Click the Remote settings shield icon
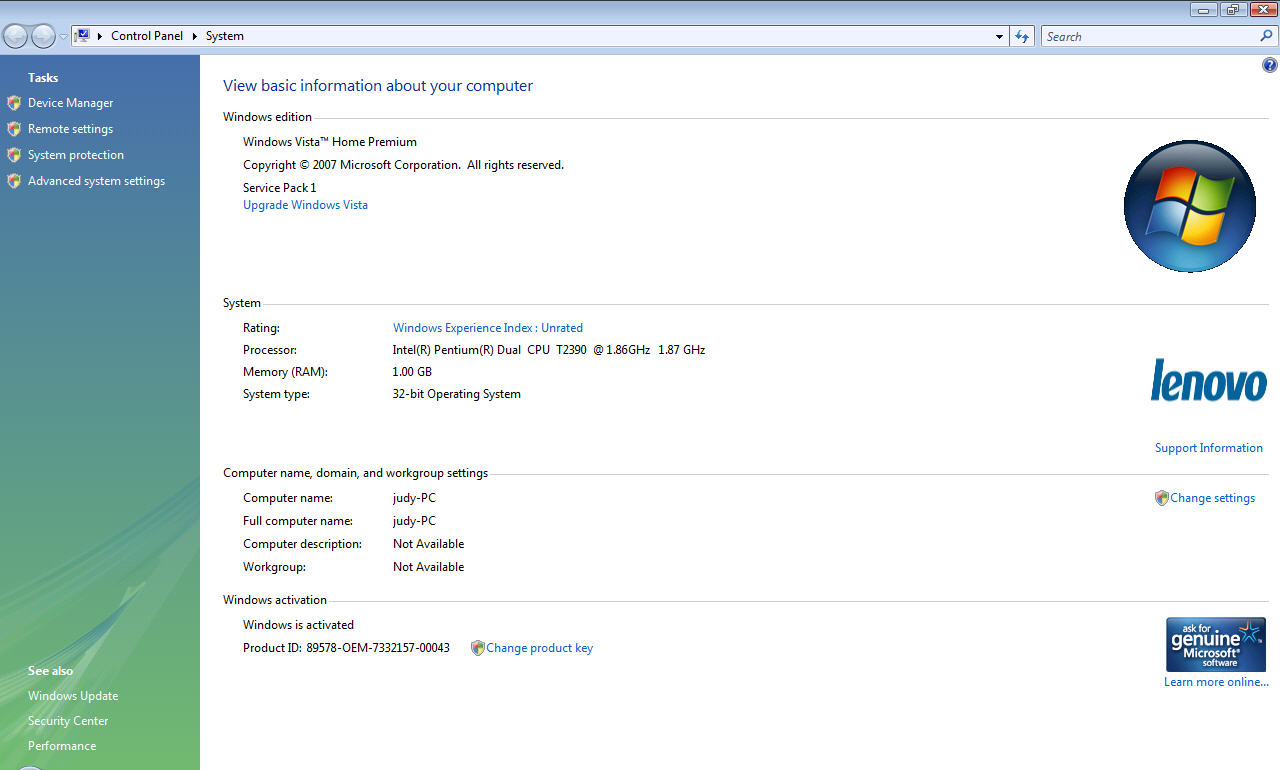 14,129
